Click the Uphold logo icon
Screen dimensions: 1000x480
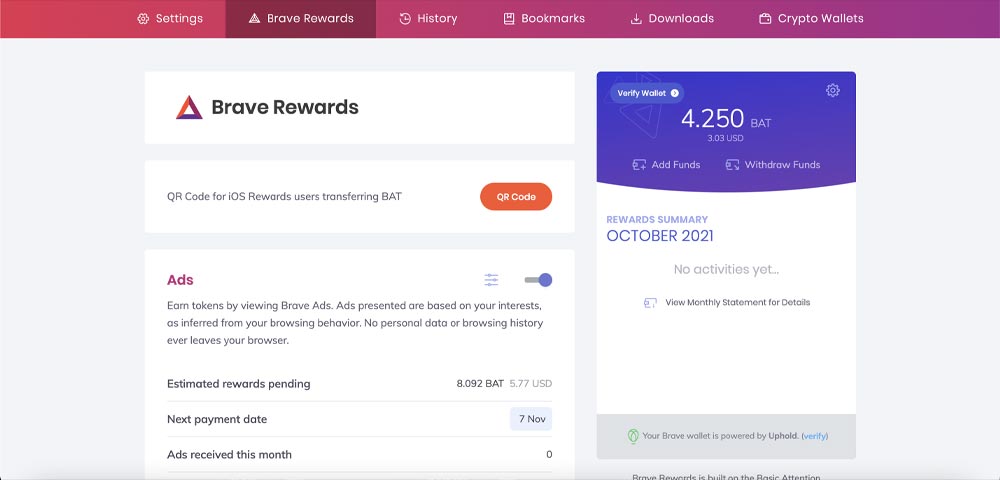(x=633, y=436)
